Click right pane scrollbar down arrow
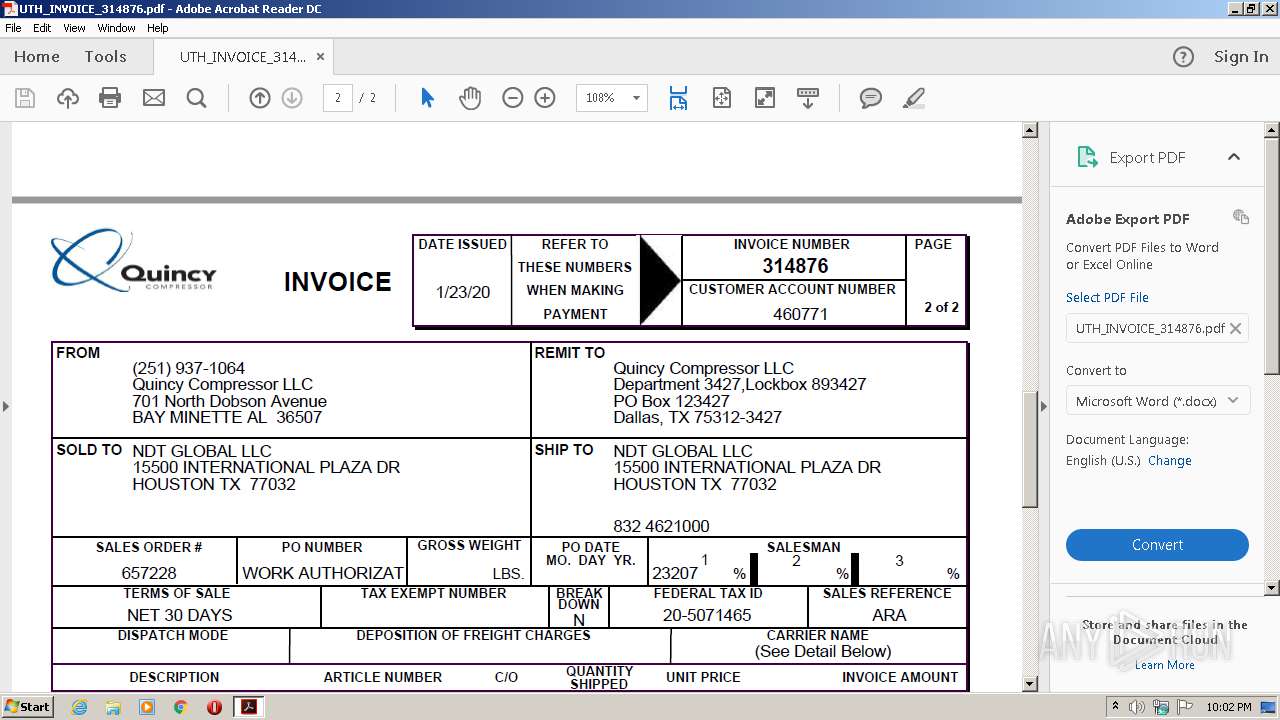Screen dimensions: 1280x720 1272,588
